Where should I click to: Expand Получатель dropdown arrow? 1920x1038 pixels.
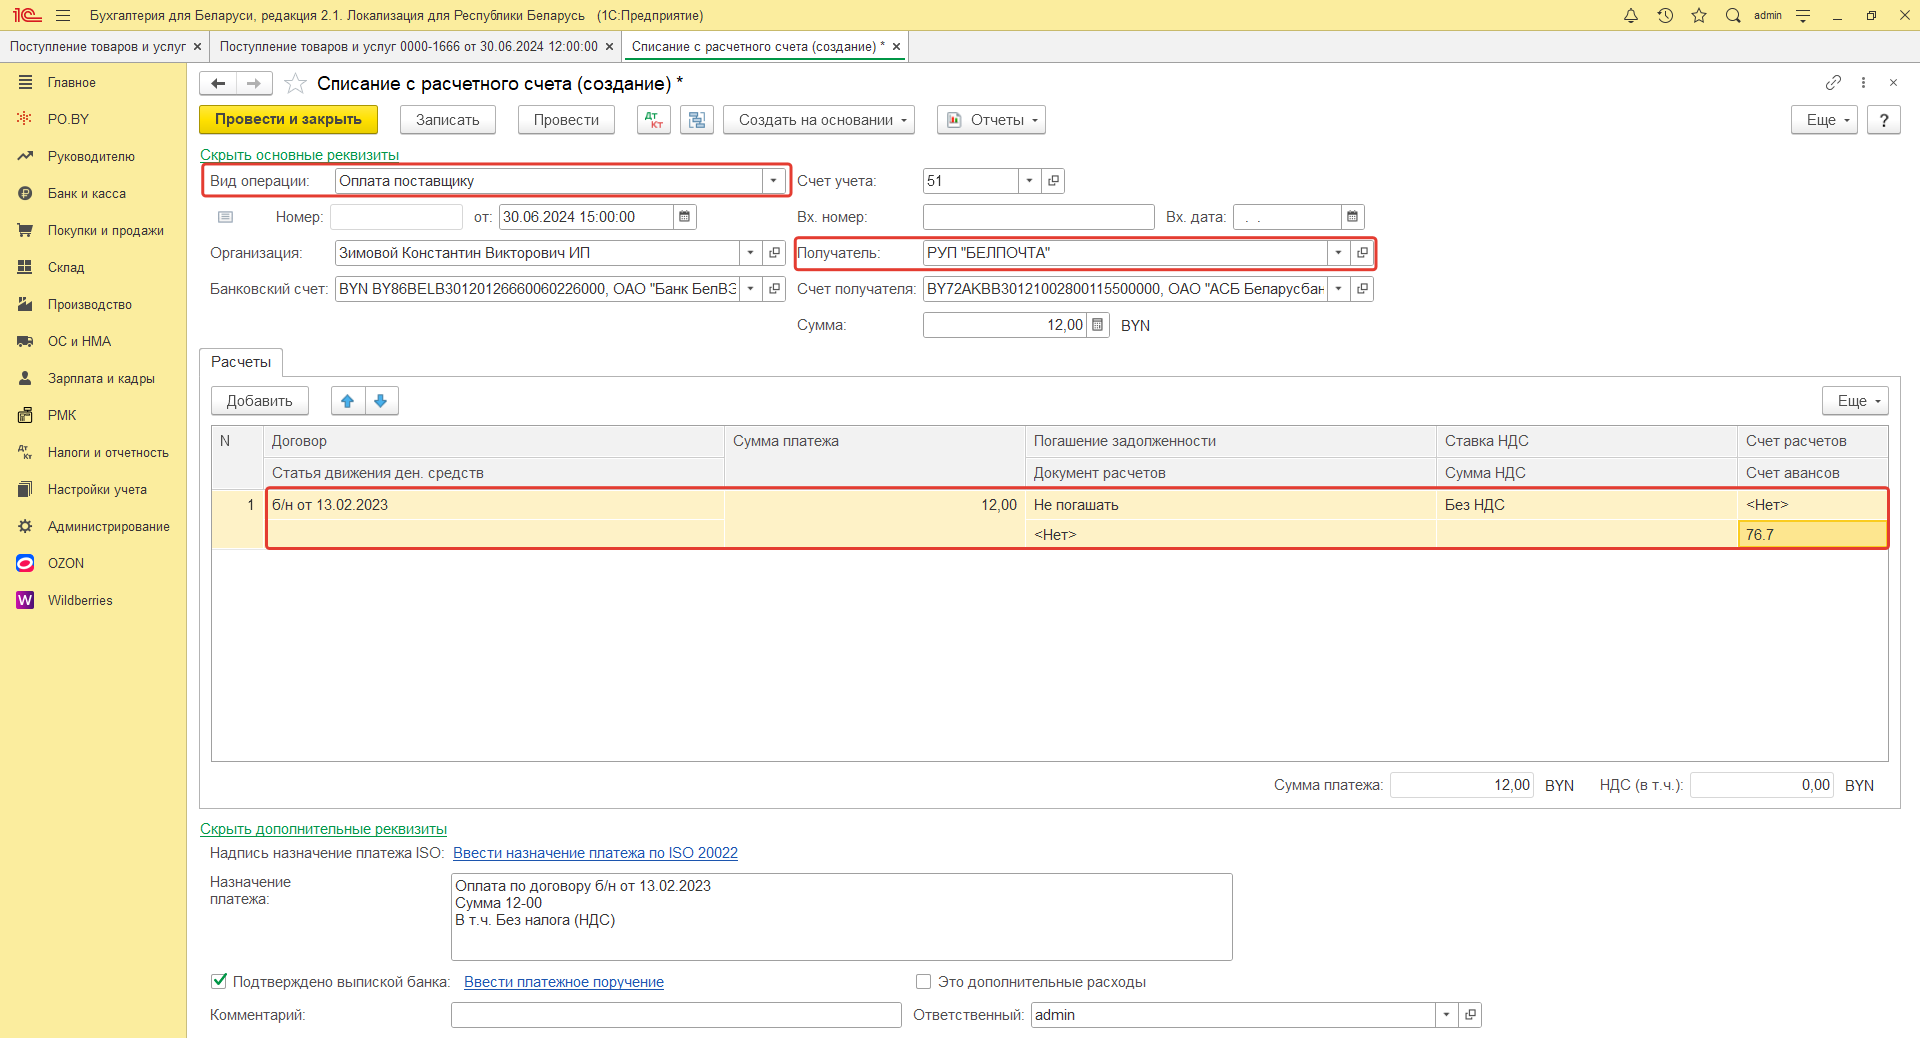coord(1338,253)
